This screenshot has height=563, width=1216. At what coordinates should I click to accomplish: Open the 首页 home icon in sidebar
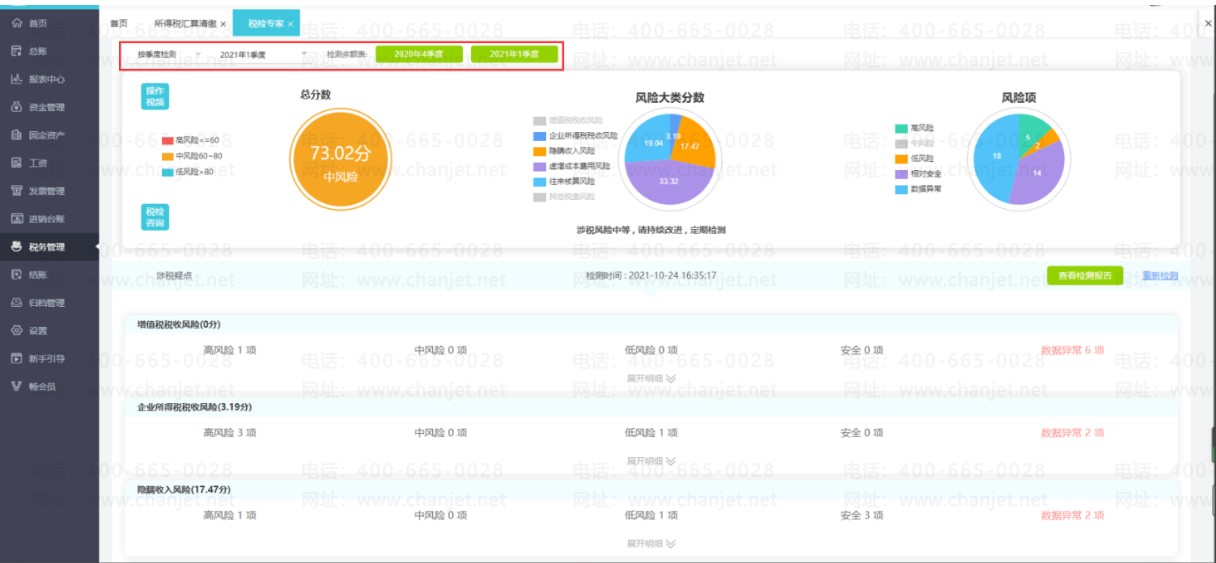click(17, 22)
